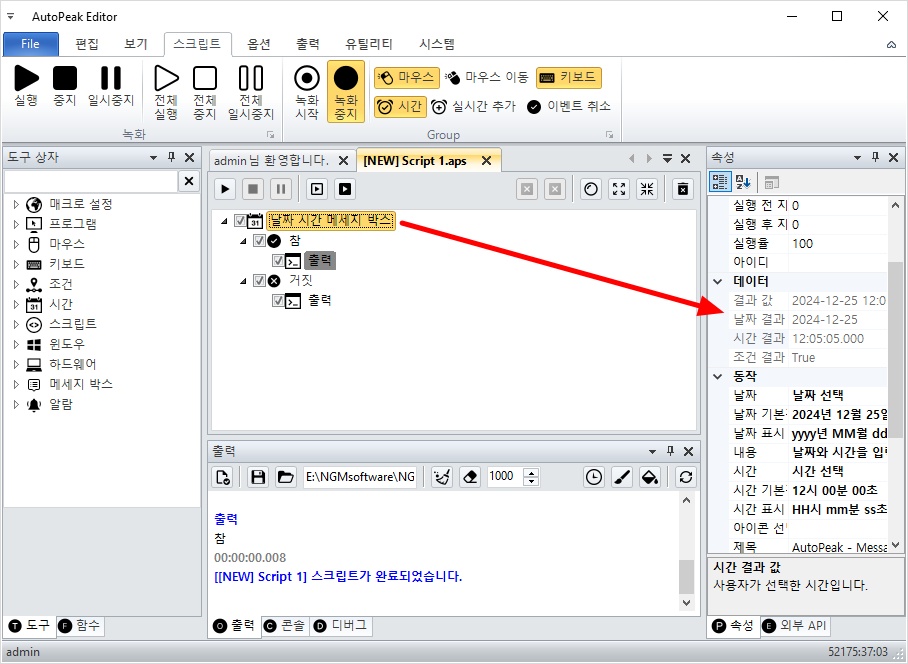
Task: Click the refresh icon in output panel
Action: 686,477
